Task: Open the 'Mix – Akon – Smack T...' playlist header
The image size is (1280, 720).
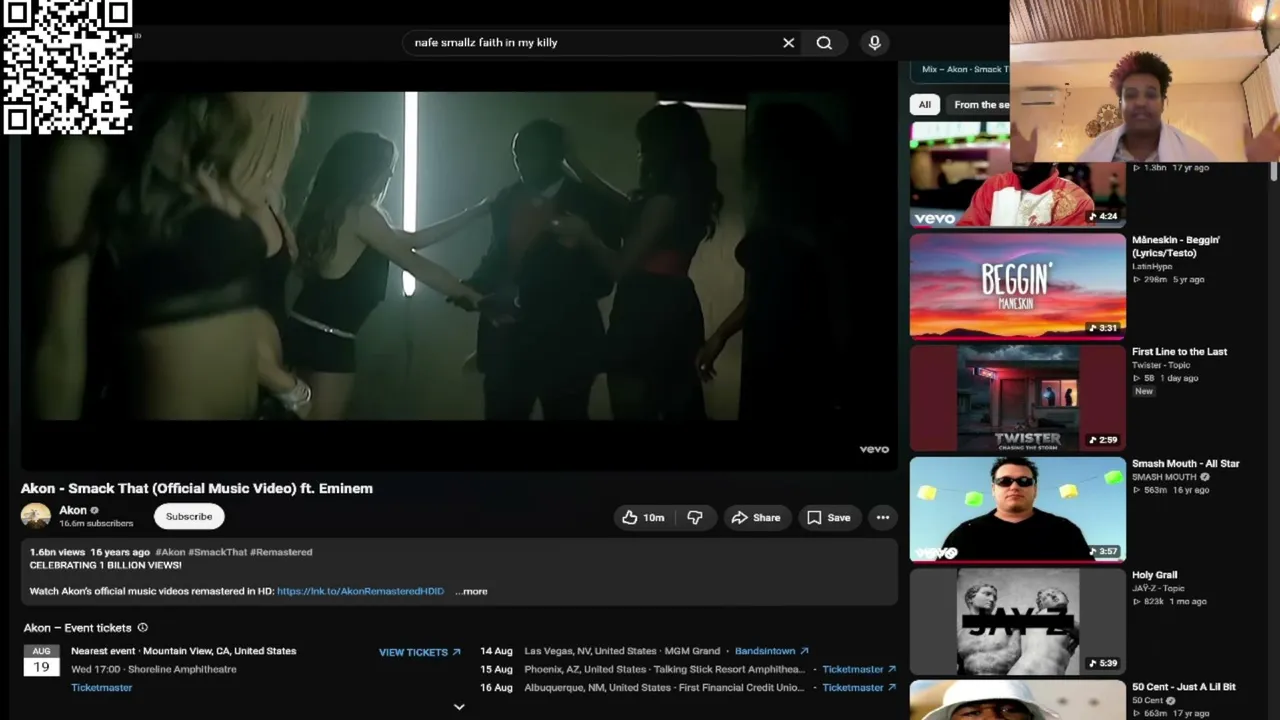Action: point(965,69)
